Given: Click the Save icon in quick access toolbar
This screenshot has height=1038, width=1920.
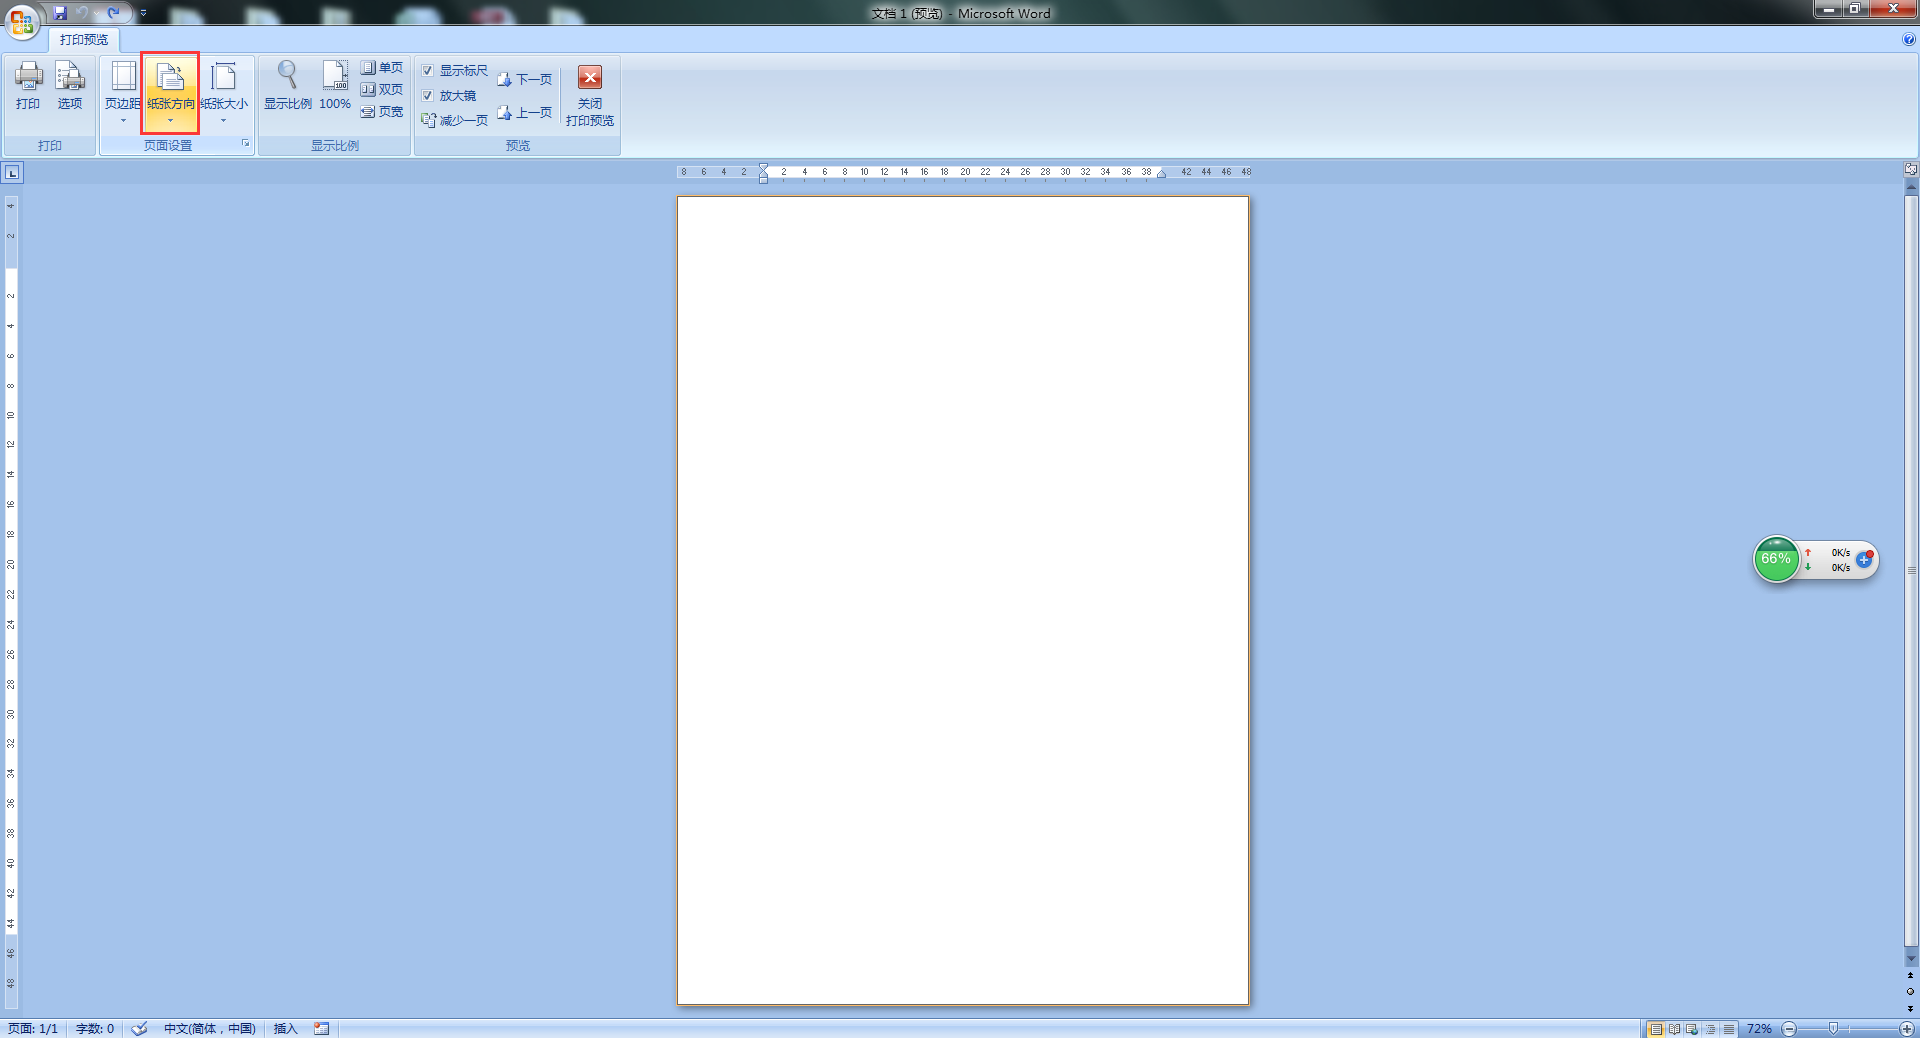Looking at the screenshot, I should pyautogui.click(x=60, y=13).
